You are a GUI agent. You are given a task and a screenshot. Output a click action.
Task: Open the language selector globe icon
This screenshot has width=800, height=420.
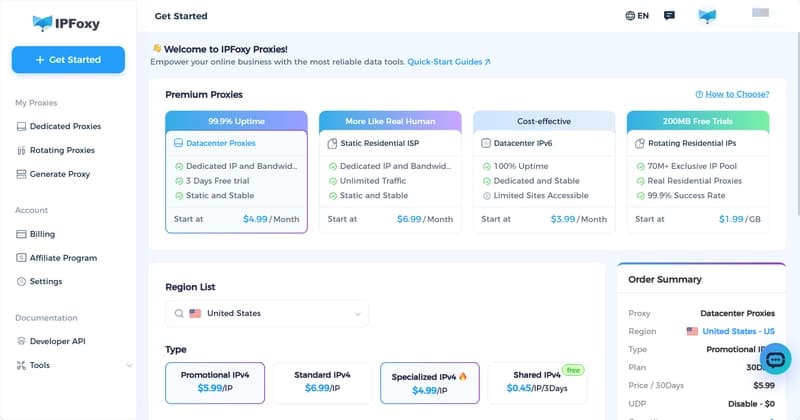(x=630, y=16)
